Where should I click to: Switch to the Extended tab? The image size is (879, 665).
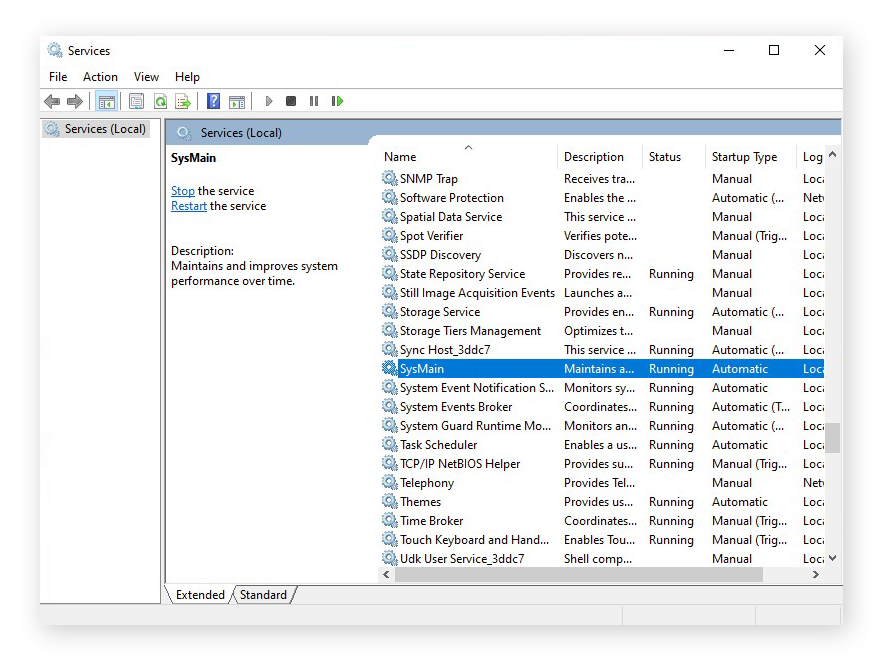(x=198, y=595)
